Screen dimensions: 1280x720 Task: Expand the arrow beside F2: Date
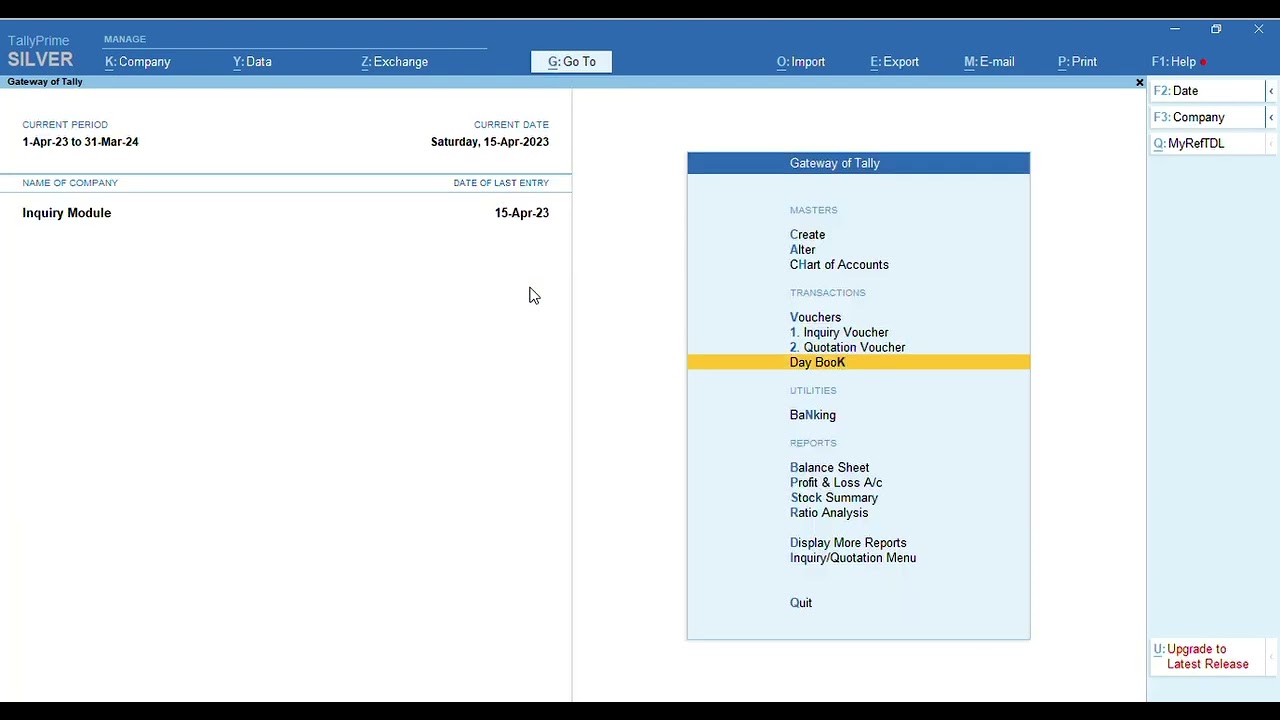click(1271, 91)
